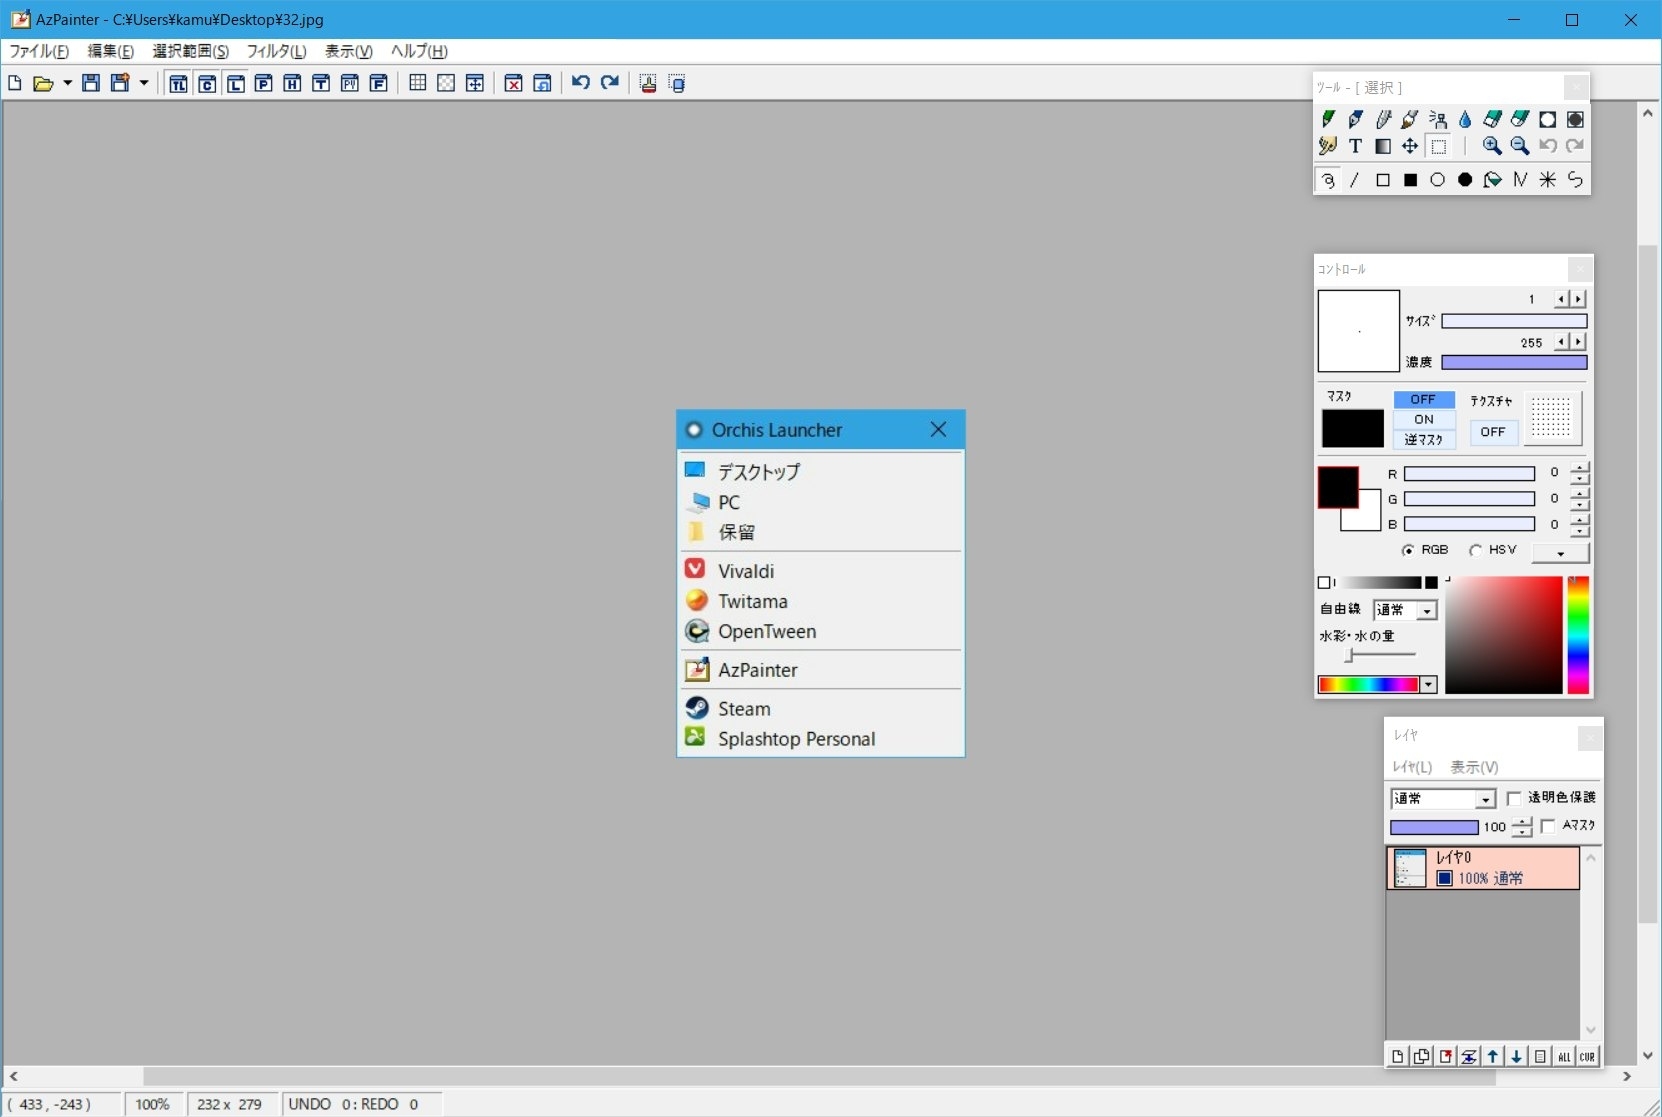
Task: Pick a color in the red saturation square
Action: (x=1503, y=634)
